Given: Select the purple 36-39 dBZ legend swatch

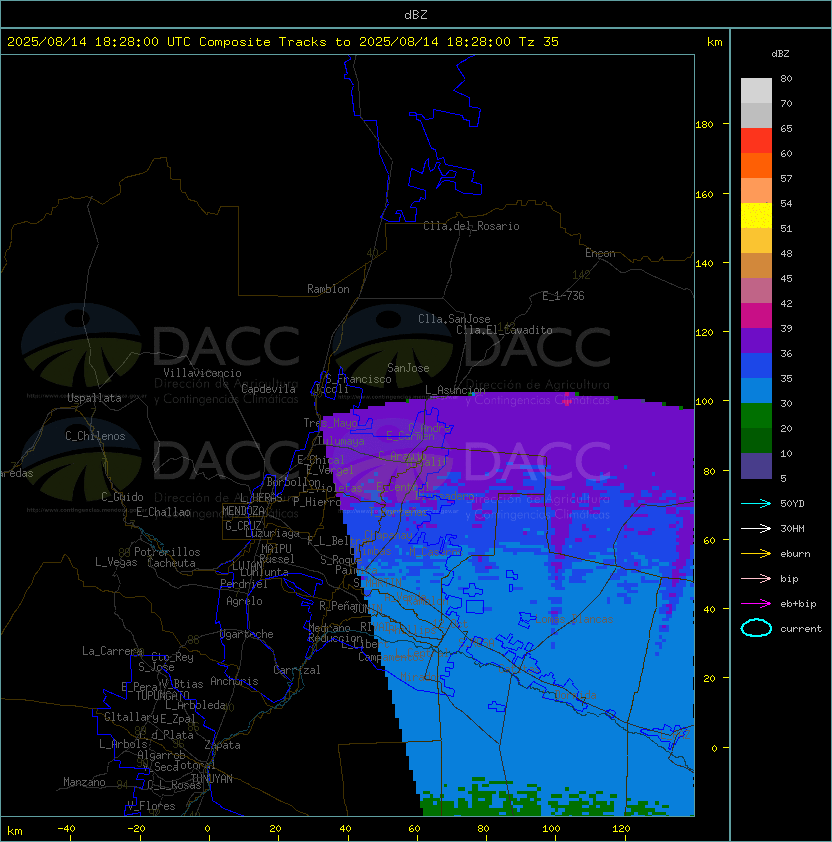Looking at the screenshot, I should coord(756,340).
